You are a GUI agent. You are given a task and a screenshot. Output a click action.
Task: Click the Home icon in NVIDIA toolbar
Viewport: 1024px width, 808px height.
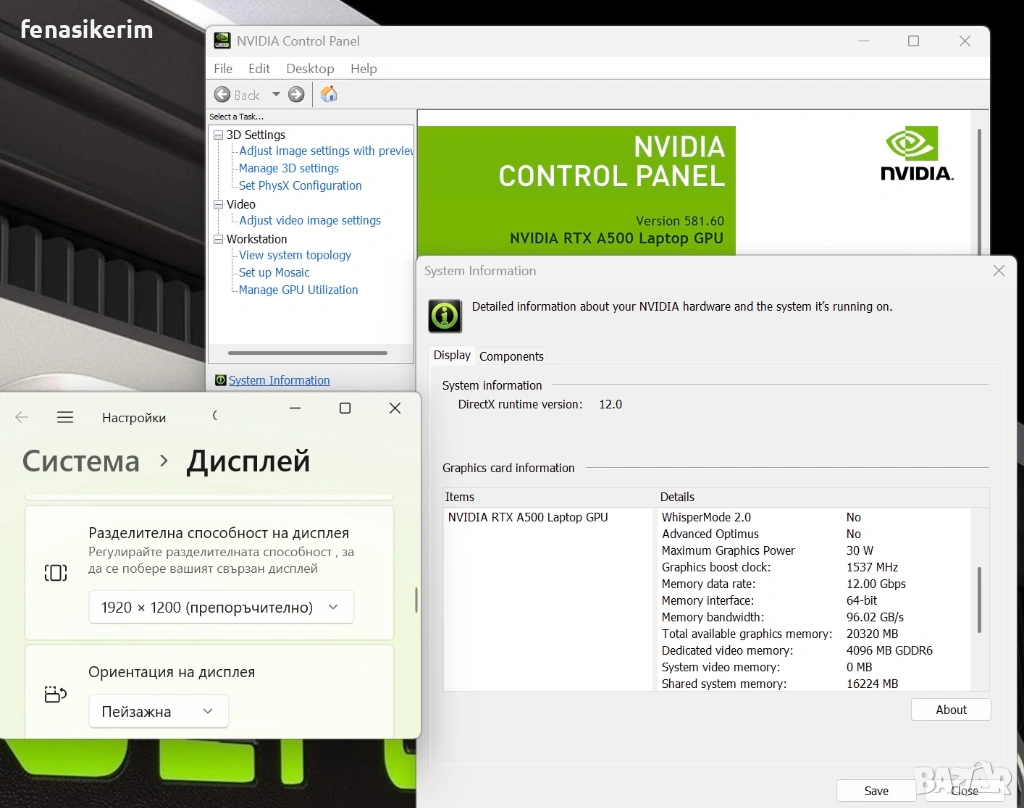[x=329, y=94]
